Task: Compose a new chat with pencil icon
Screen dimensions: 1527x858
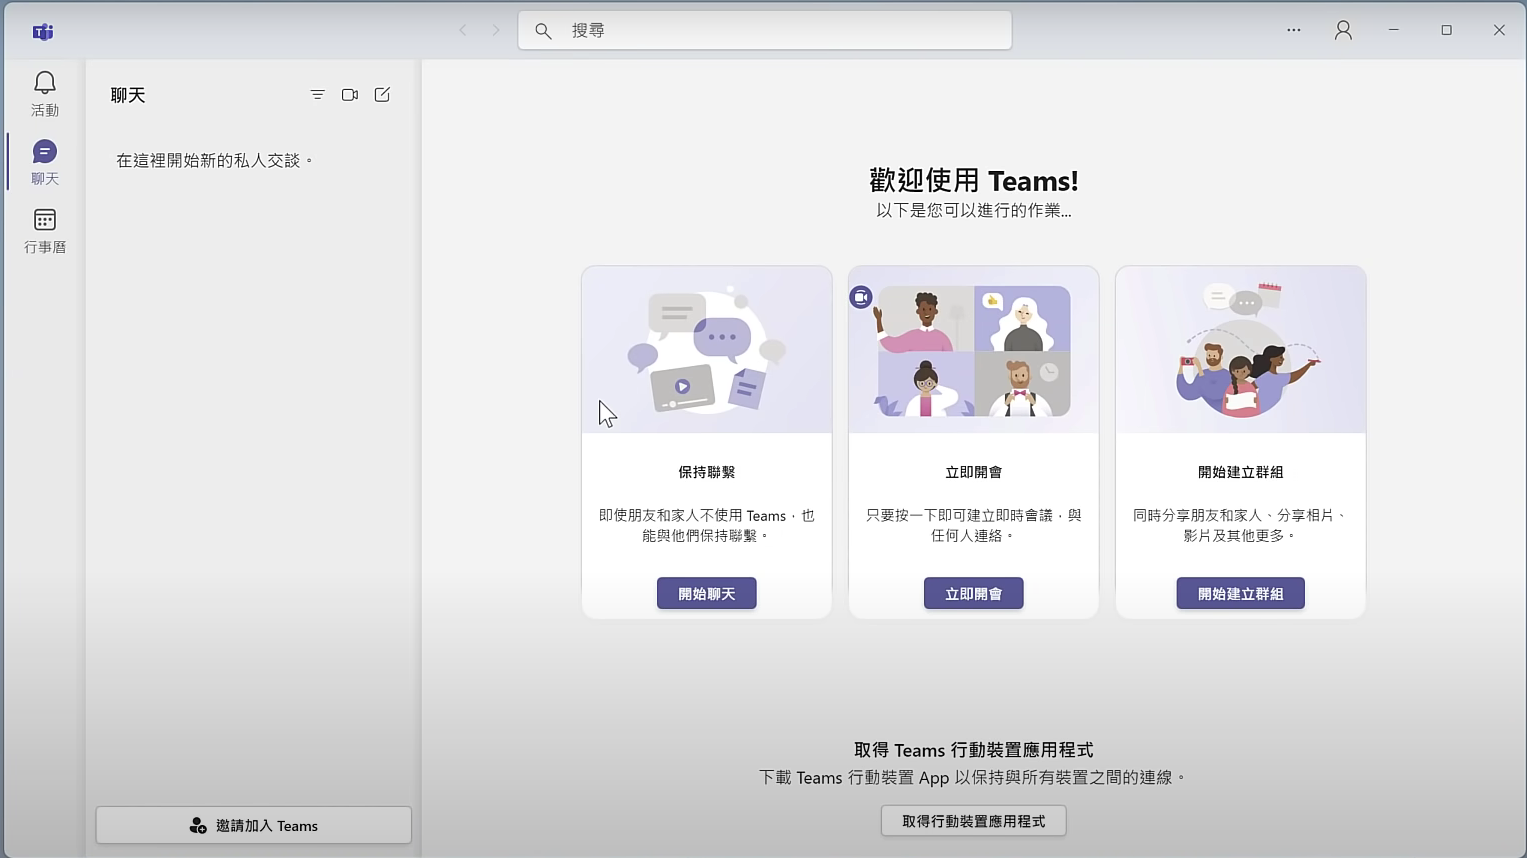Action: [382, 94]
